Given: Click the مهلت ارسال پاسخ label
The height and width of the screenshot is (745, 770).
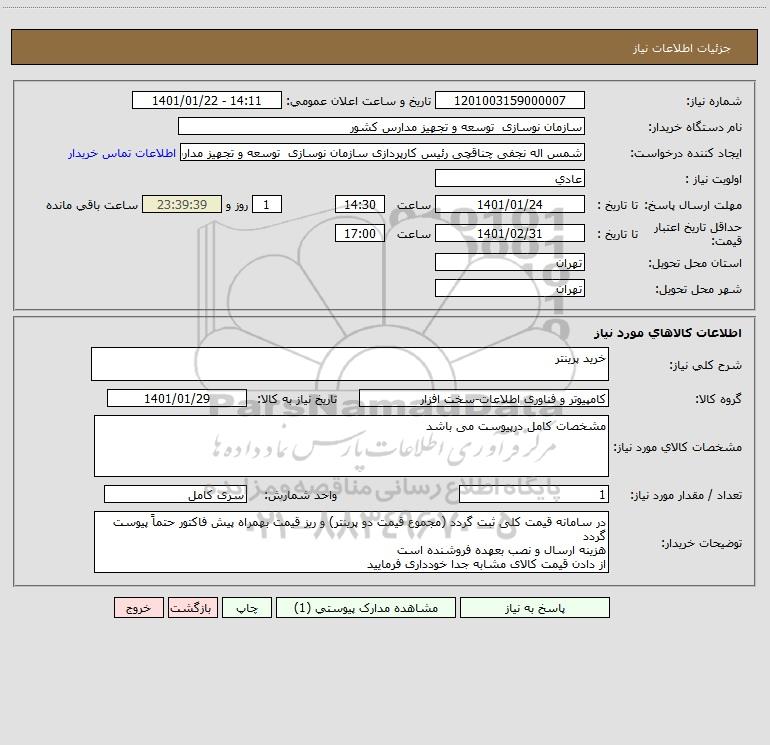Looking at the screenshot, I should (694, 205).
